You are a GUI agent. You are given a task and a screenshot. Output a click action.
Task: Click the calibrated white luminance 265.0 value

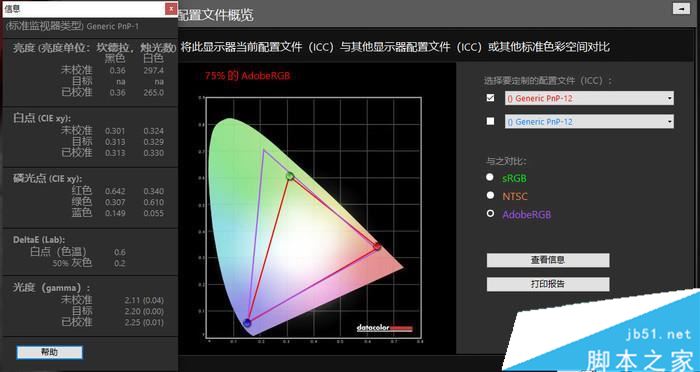(154, 93)
